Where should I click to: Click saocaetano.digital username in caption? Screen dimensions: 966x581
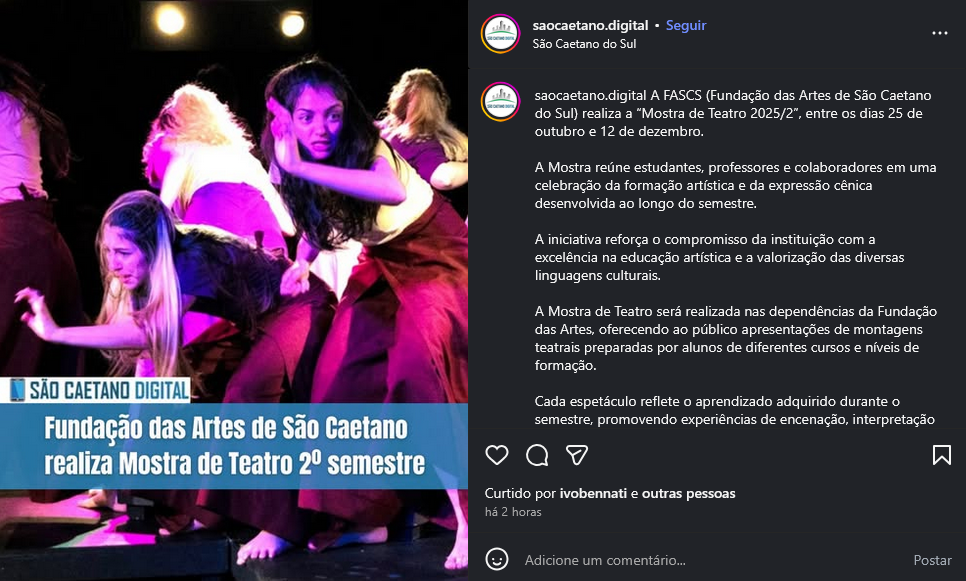click(x=591, y=95)
